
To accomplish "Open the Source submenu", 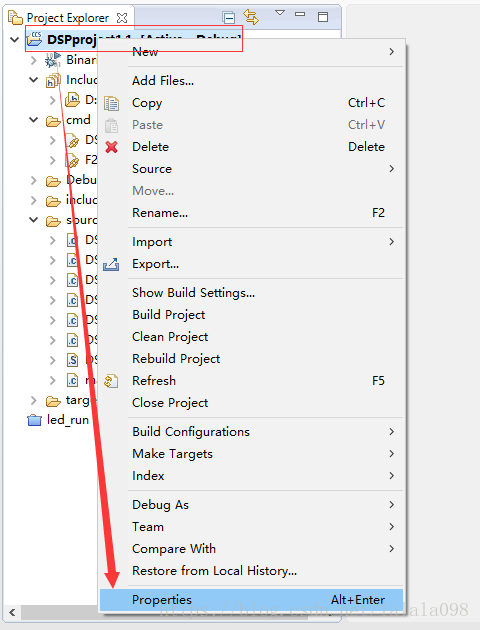I will click(x=251, y=169).
